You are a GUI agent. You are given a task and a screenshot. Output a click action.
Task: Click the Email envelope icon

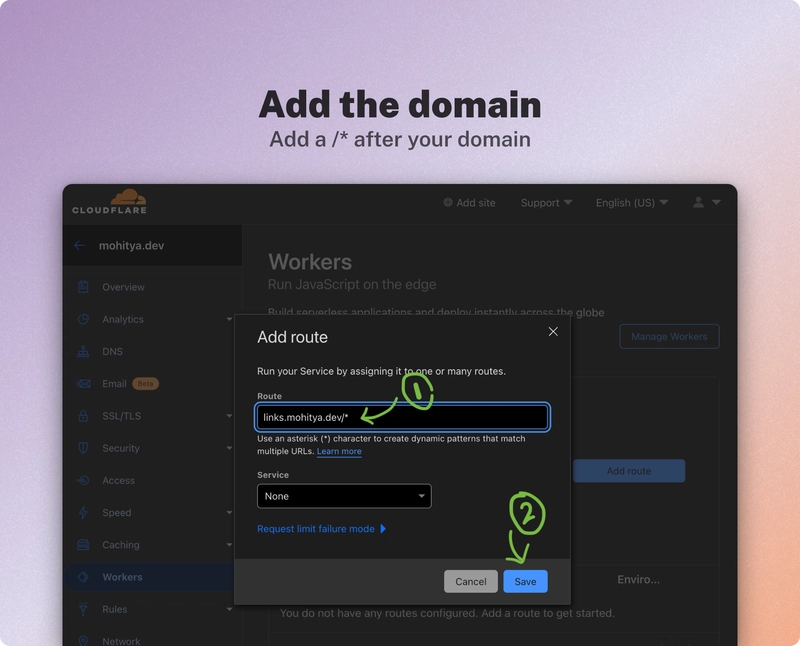click(83, 384)
